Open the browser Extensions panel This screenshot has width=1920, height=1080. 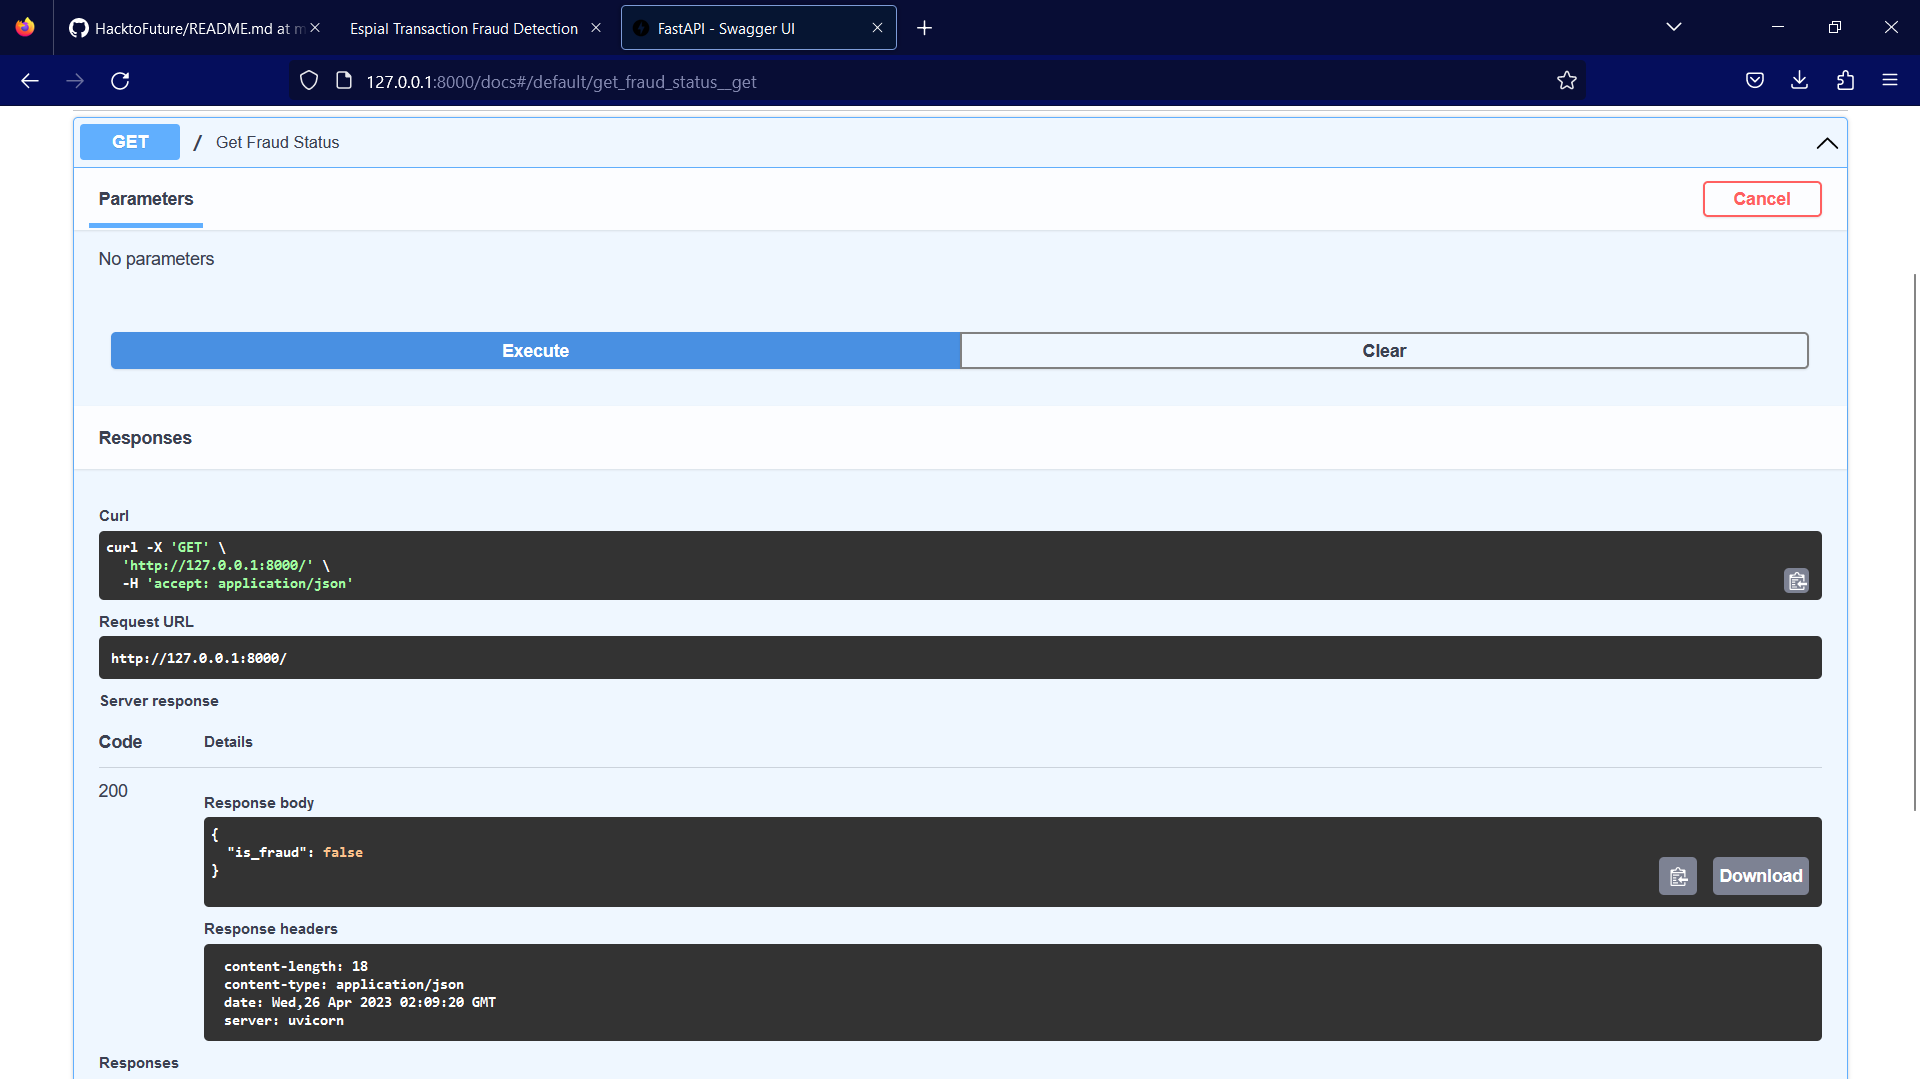tap(1846, 80)
